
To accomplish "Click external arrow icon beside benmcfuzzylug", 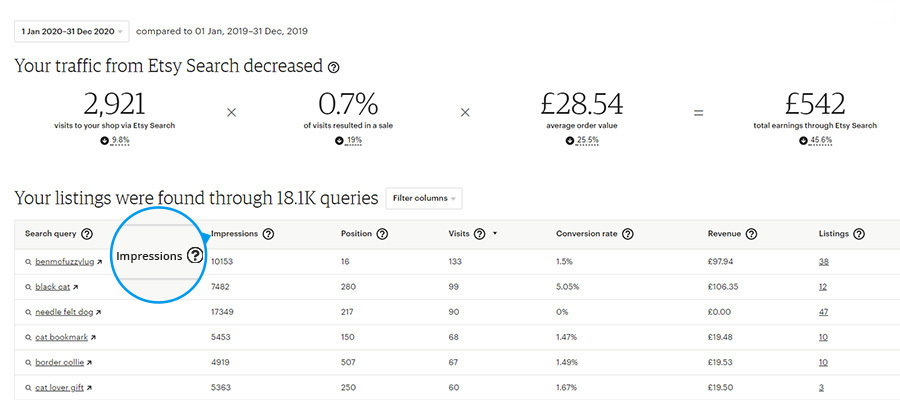I will click(99, 262).
